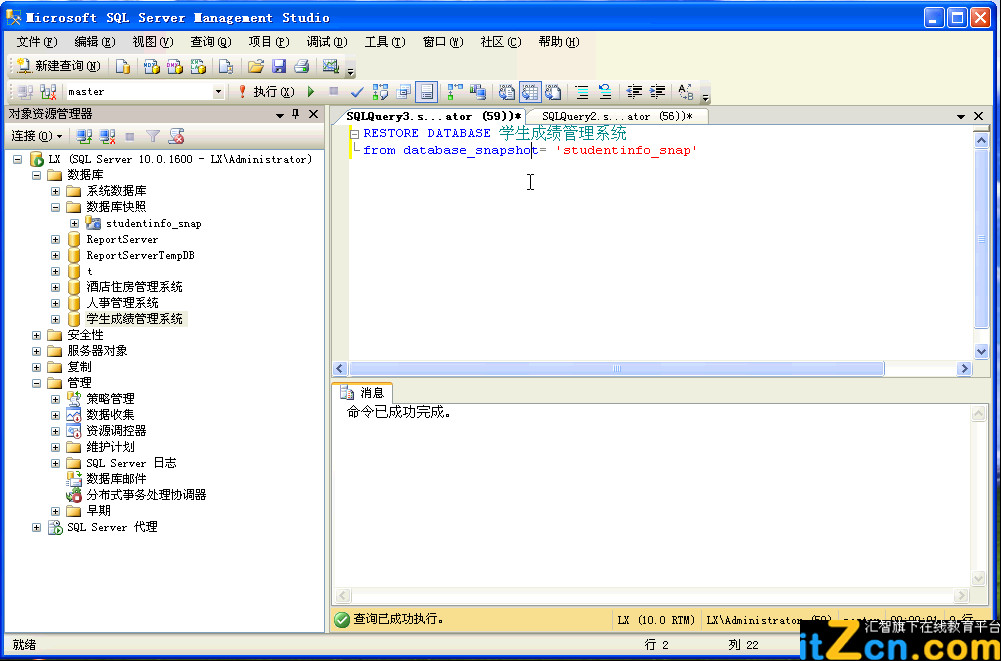Collapse the RESTORE DATABASE code block toggle
The image size is (1001, 661).
tap(354, 133)
